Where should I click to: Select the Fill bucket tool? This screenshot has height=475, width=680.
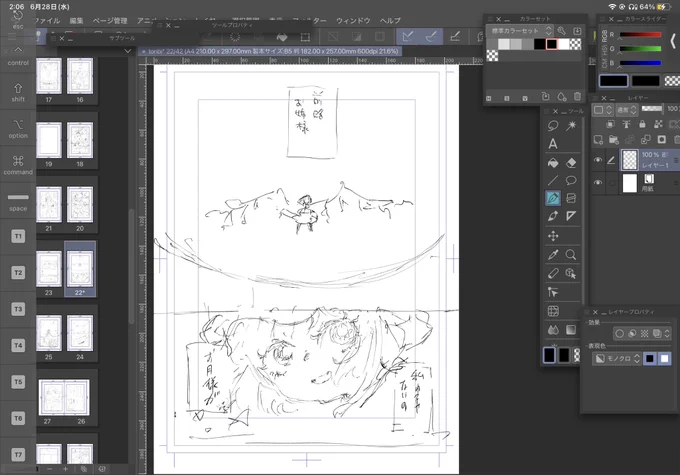pyautogui.click(x=553, y=163)
